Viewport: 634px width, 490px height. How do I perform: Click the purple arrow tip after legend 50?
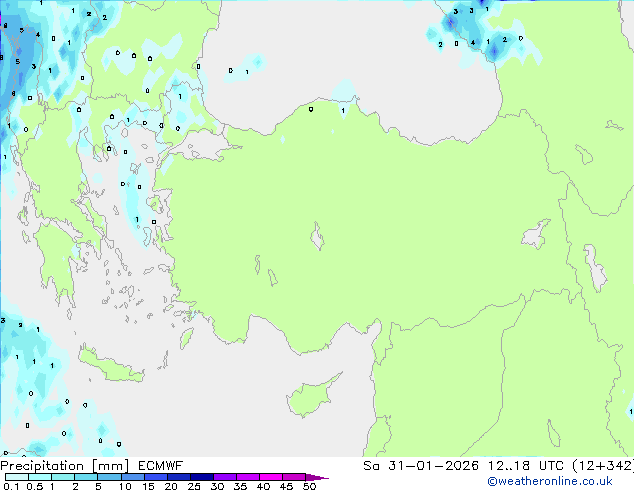pos(317,477)
